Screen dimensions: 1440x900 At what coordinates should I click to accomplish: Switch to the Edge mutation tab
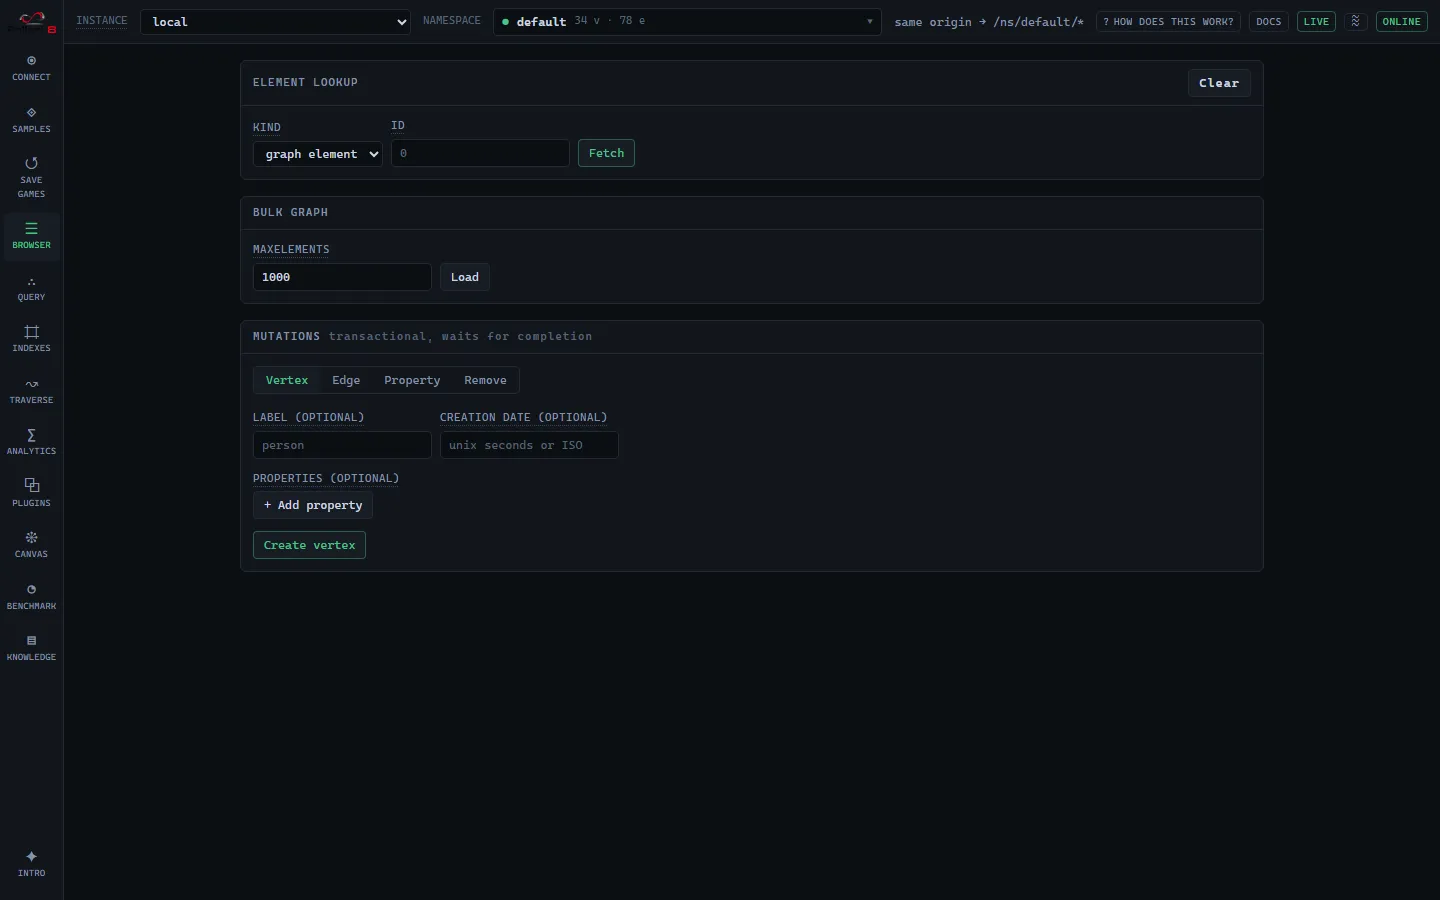[346, 380]
